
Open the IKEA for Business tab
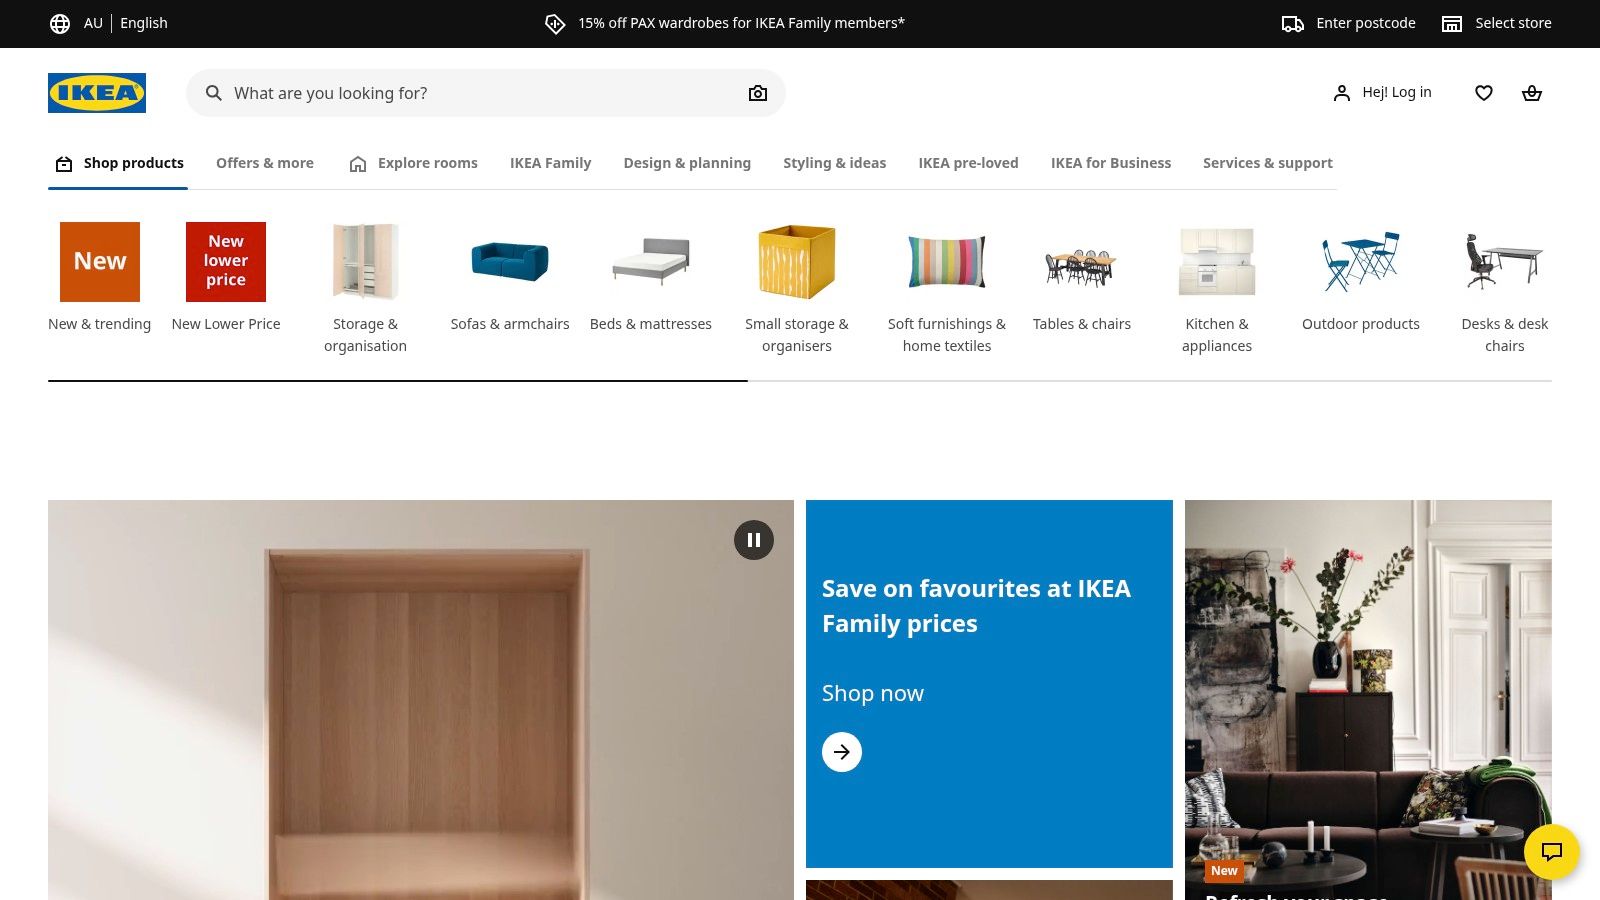click(1111, 163)
